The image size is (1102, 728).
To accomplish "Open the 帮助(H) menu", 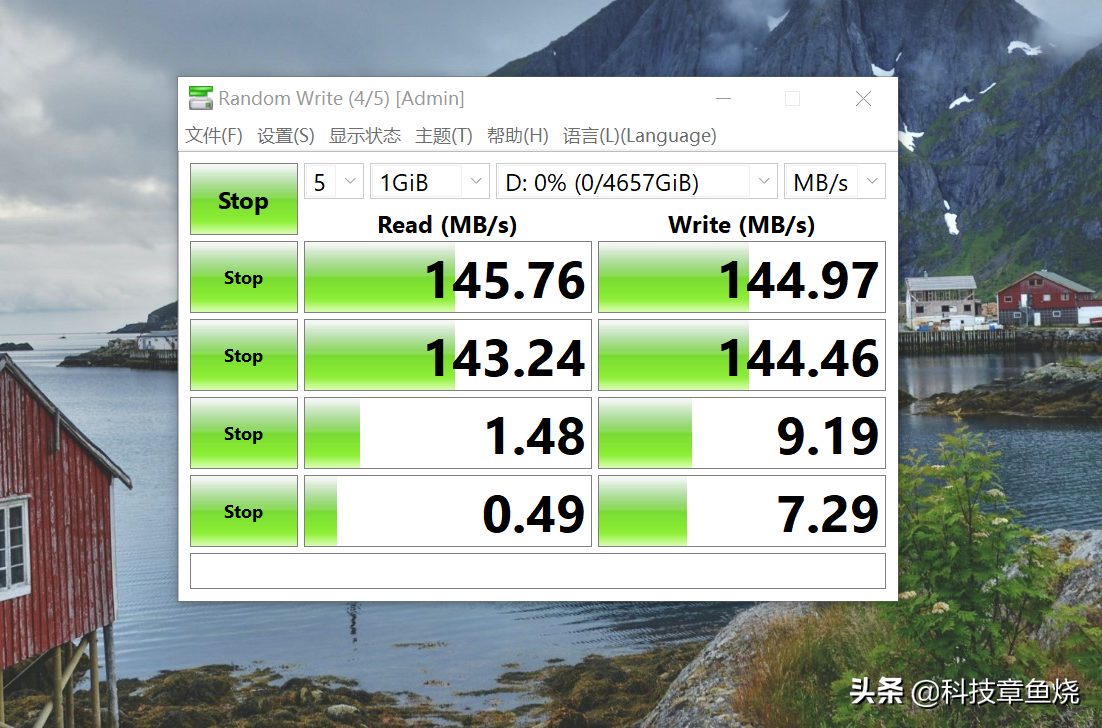I will point(517,136).
